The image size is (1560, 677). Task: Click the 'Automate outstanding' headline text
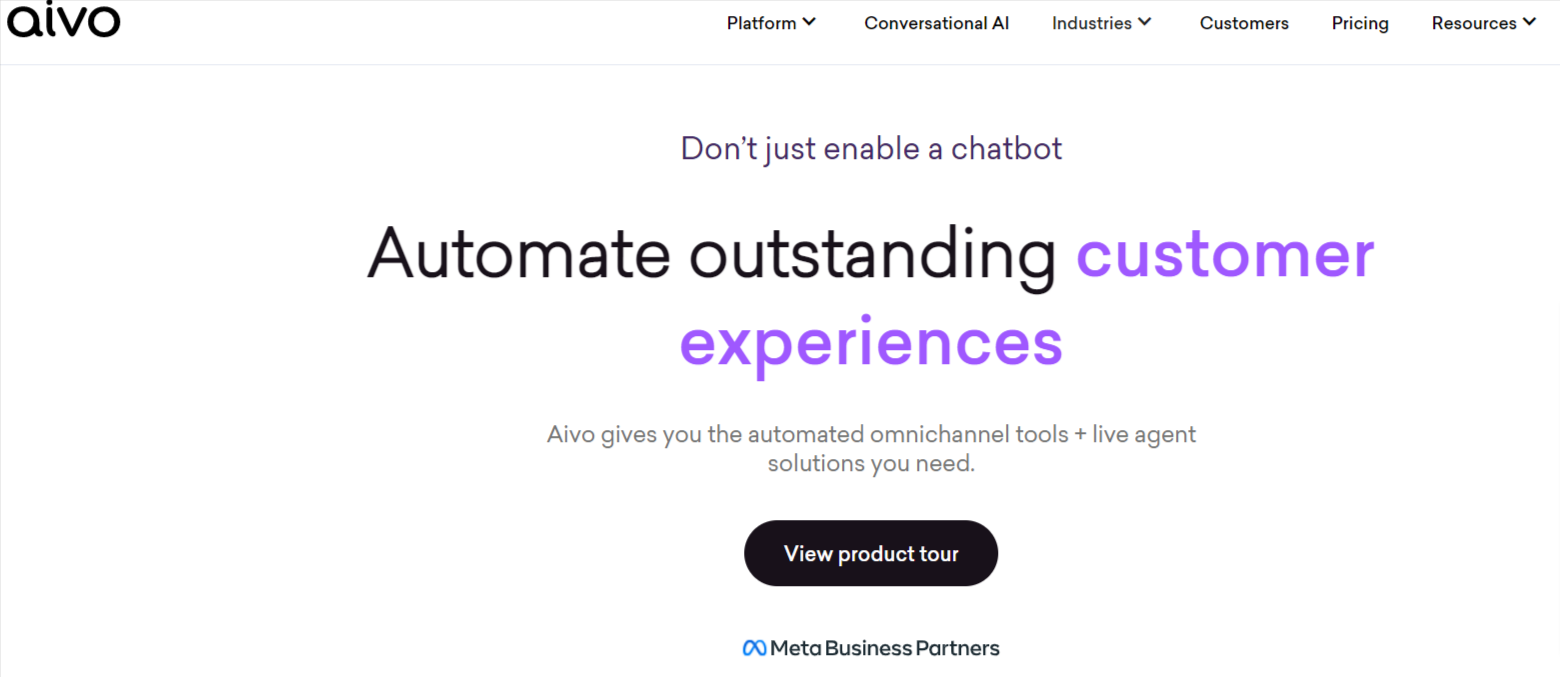(x=711, y=254)
